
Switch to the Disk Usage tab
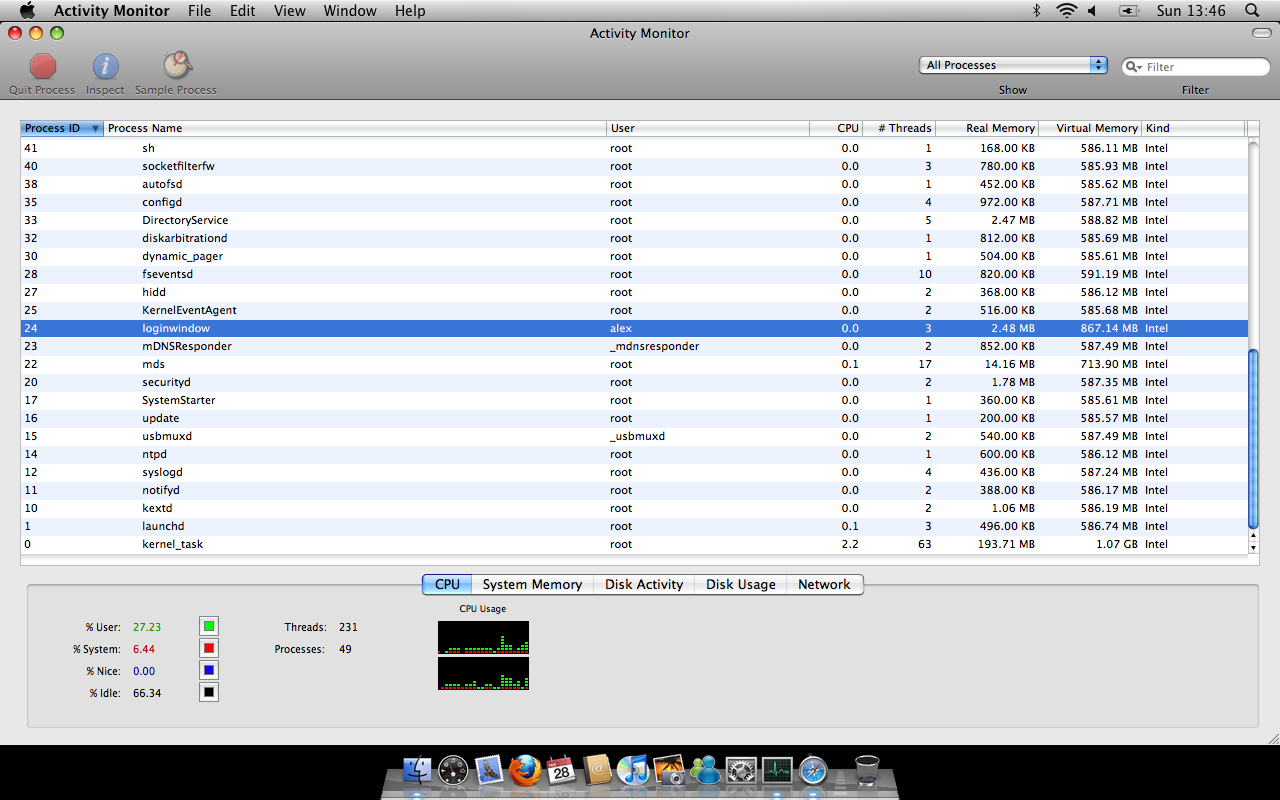point(740,584)
